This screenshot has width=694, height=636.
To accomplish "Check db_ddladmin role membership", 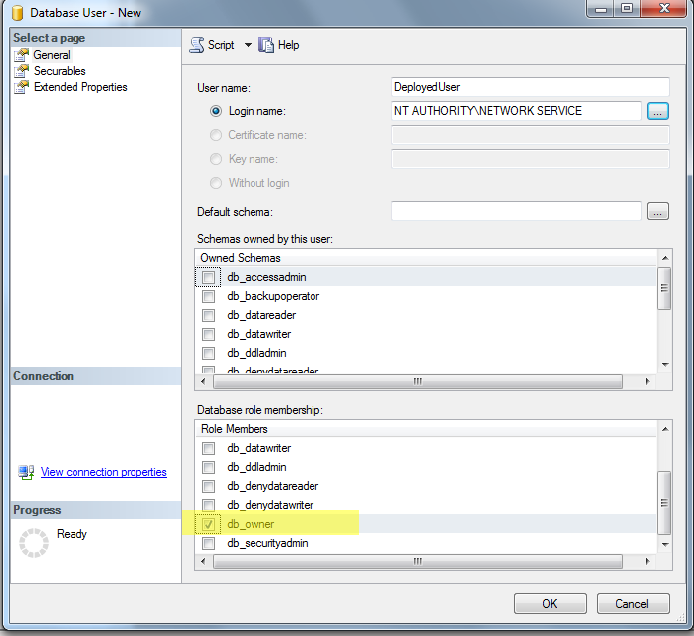I will [208, 467].
